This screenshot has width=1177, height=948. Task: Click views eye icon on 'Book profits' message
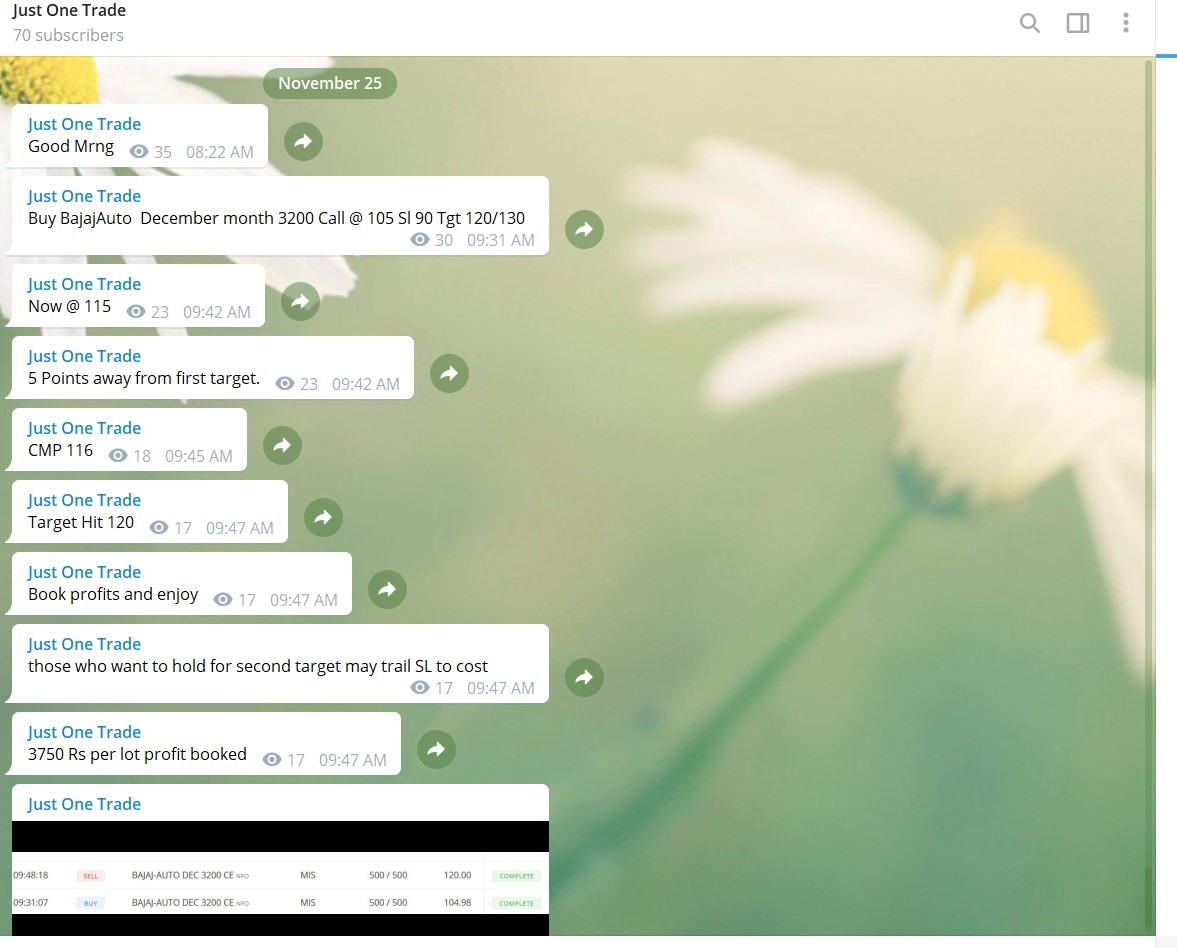223,600
